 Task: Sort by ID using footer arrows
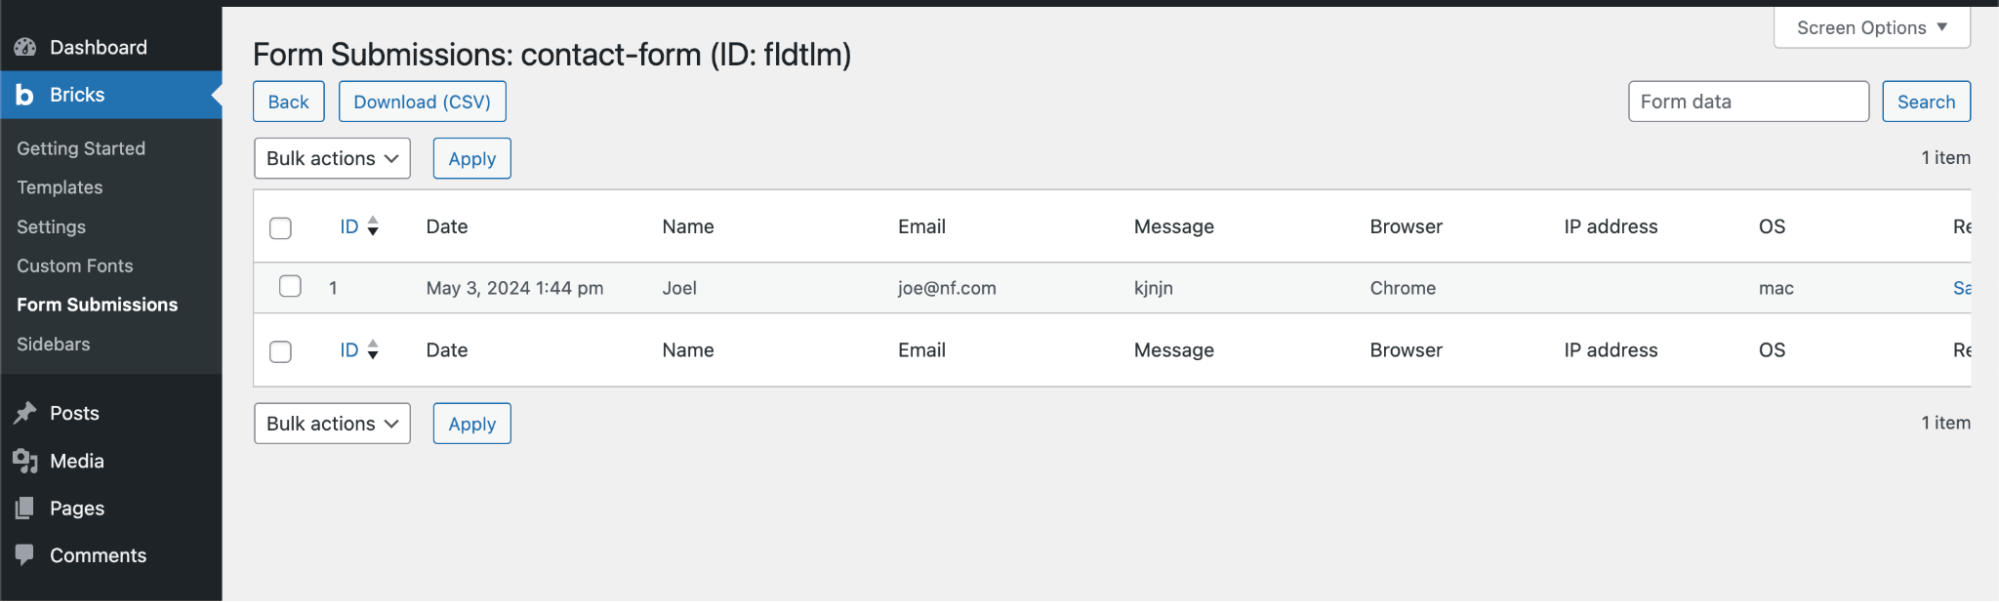pyautogui.click(x=372, y=350)
